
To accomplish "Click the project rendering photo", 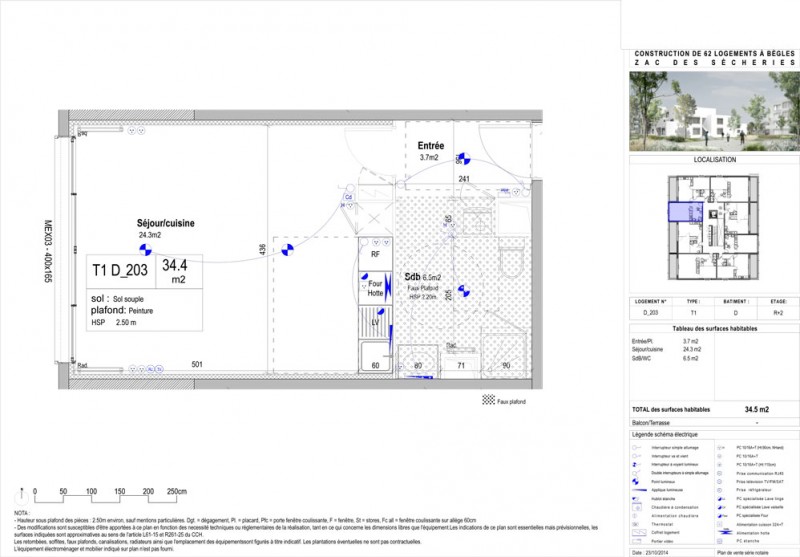I will [714, 111].
